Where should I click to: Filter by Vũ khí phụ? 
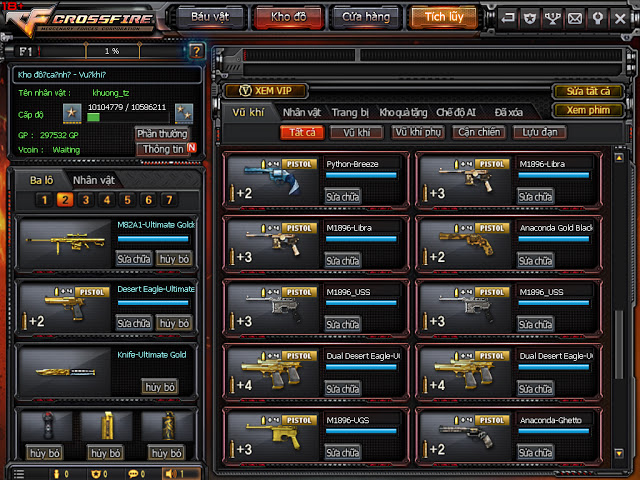point(418,132)
